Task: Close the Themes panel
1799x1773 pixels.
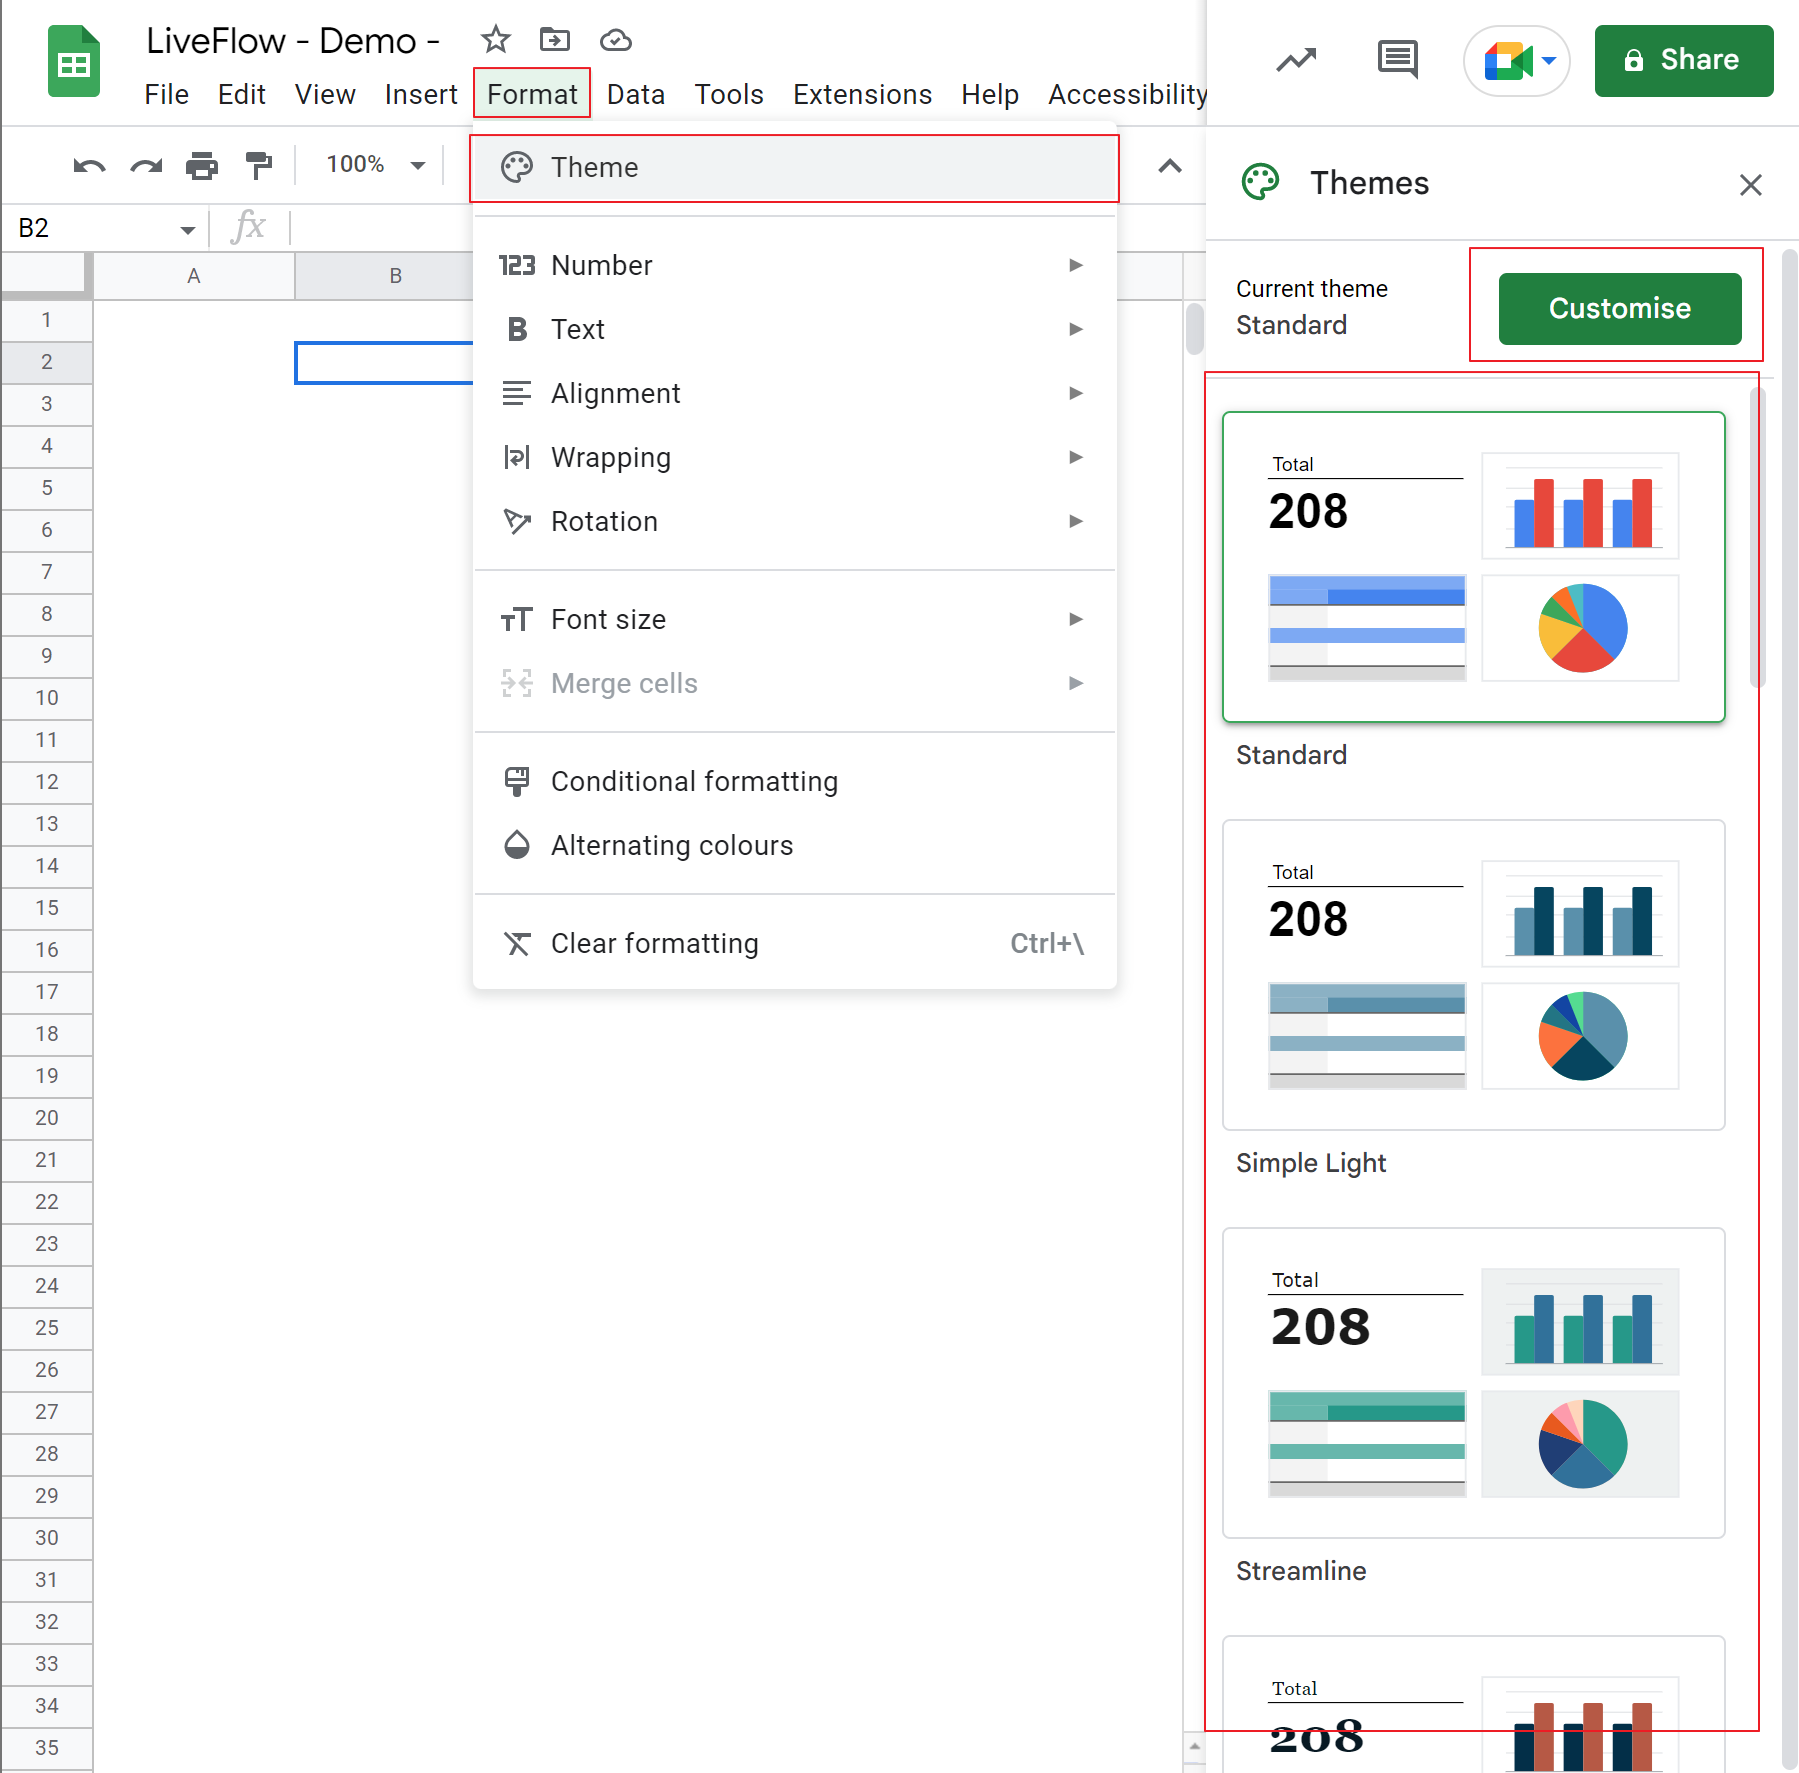Action: click(x=1750, y=185)
